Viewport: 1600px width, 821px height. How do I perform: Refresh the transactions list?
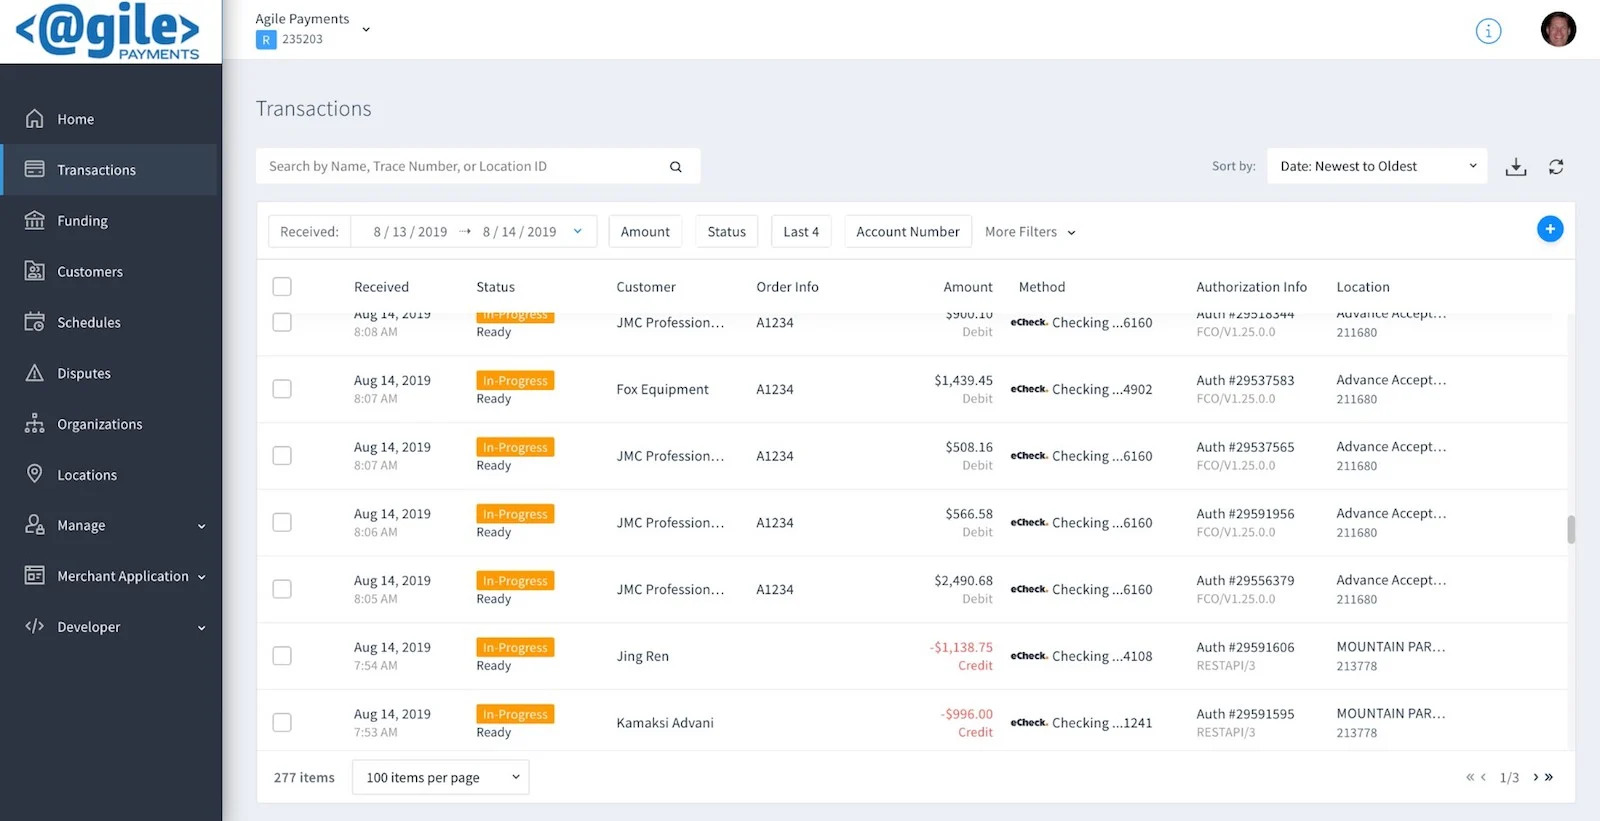(x=1556, y=167)
